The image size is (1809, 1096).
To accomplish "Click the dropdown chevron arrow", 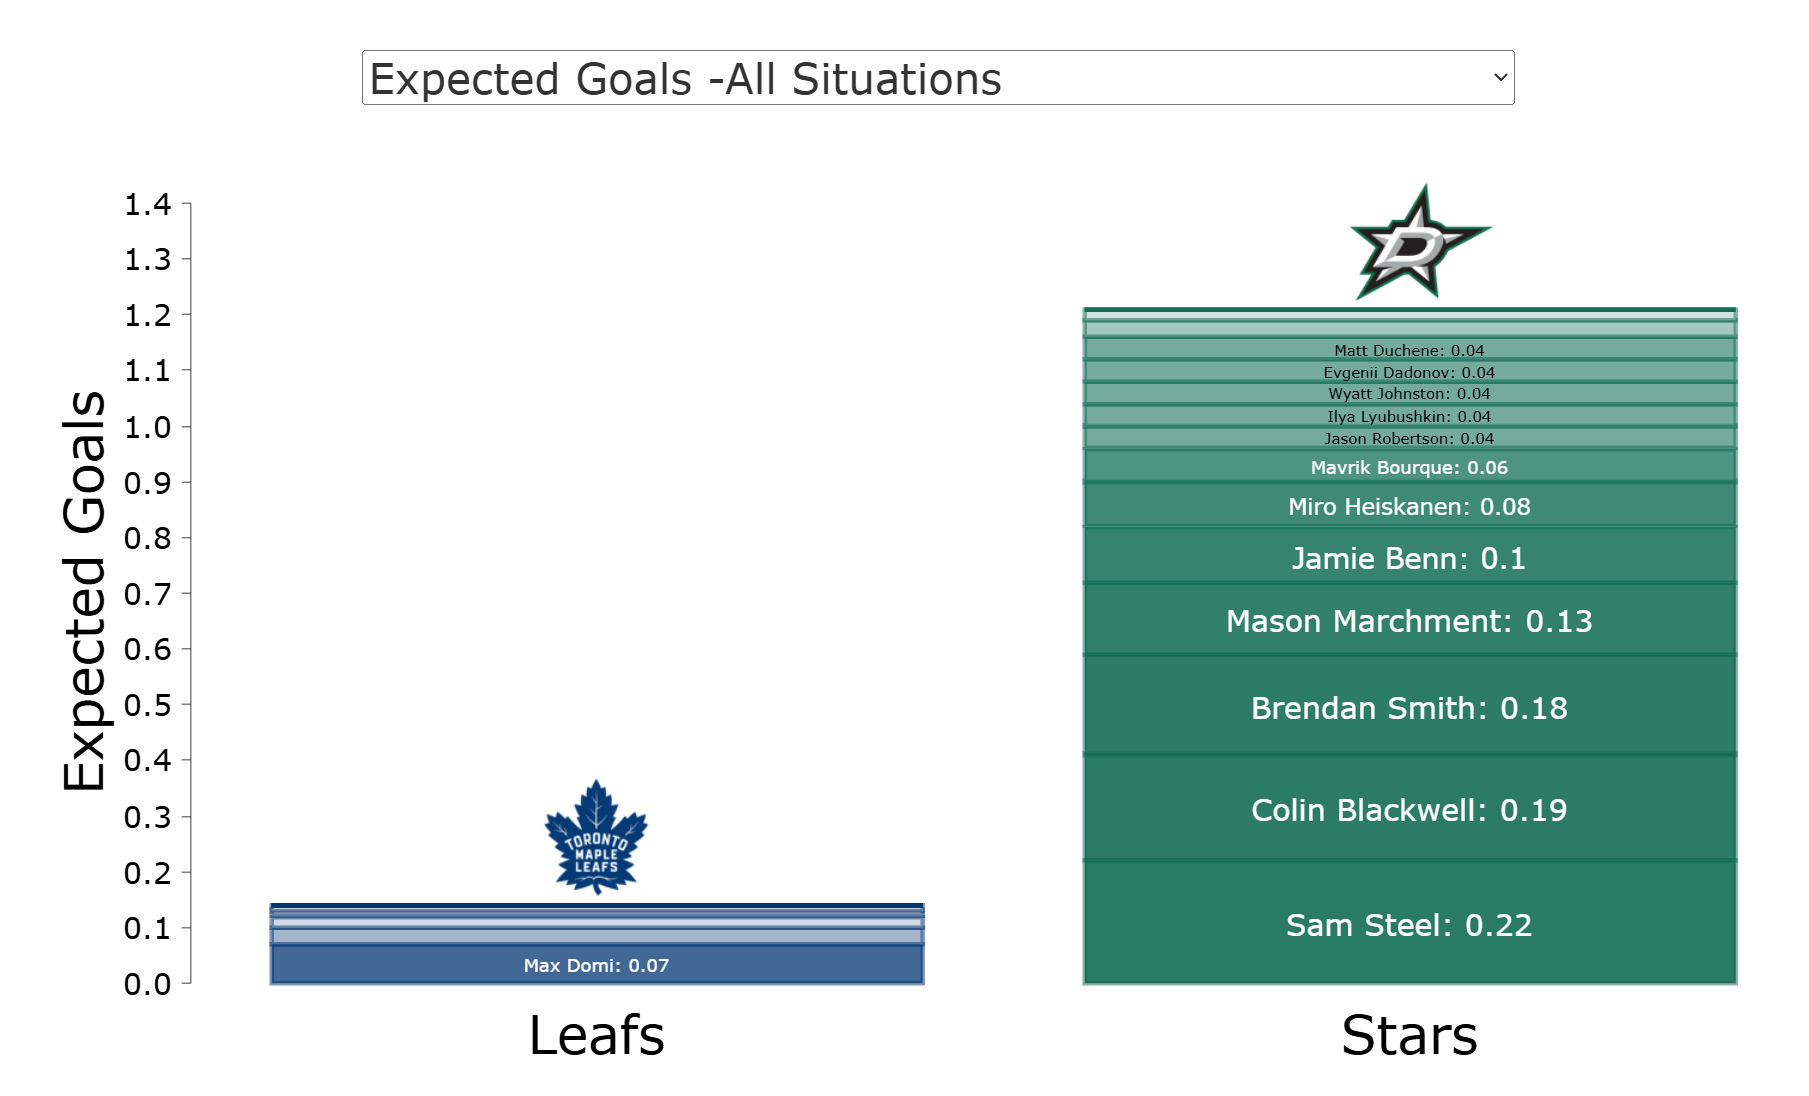I will click(1499, 78).
